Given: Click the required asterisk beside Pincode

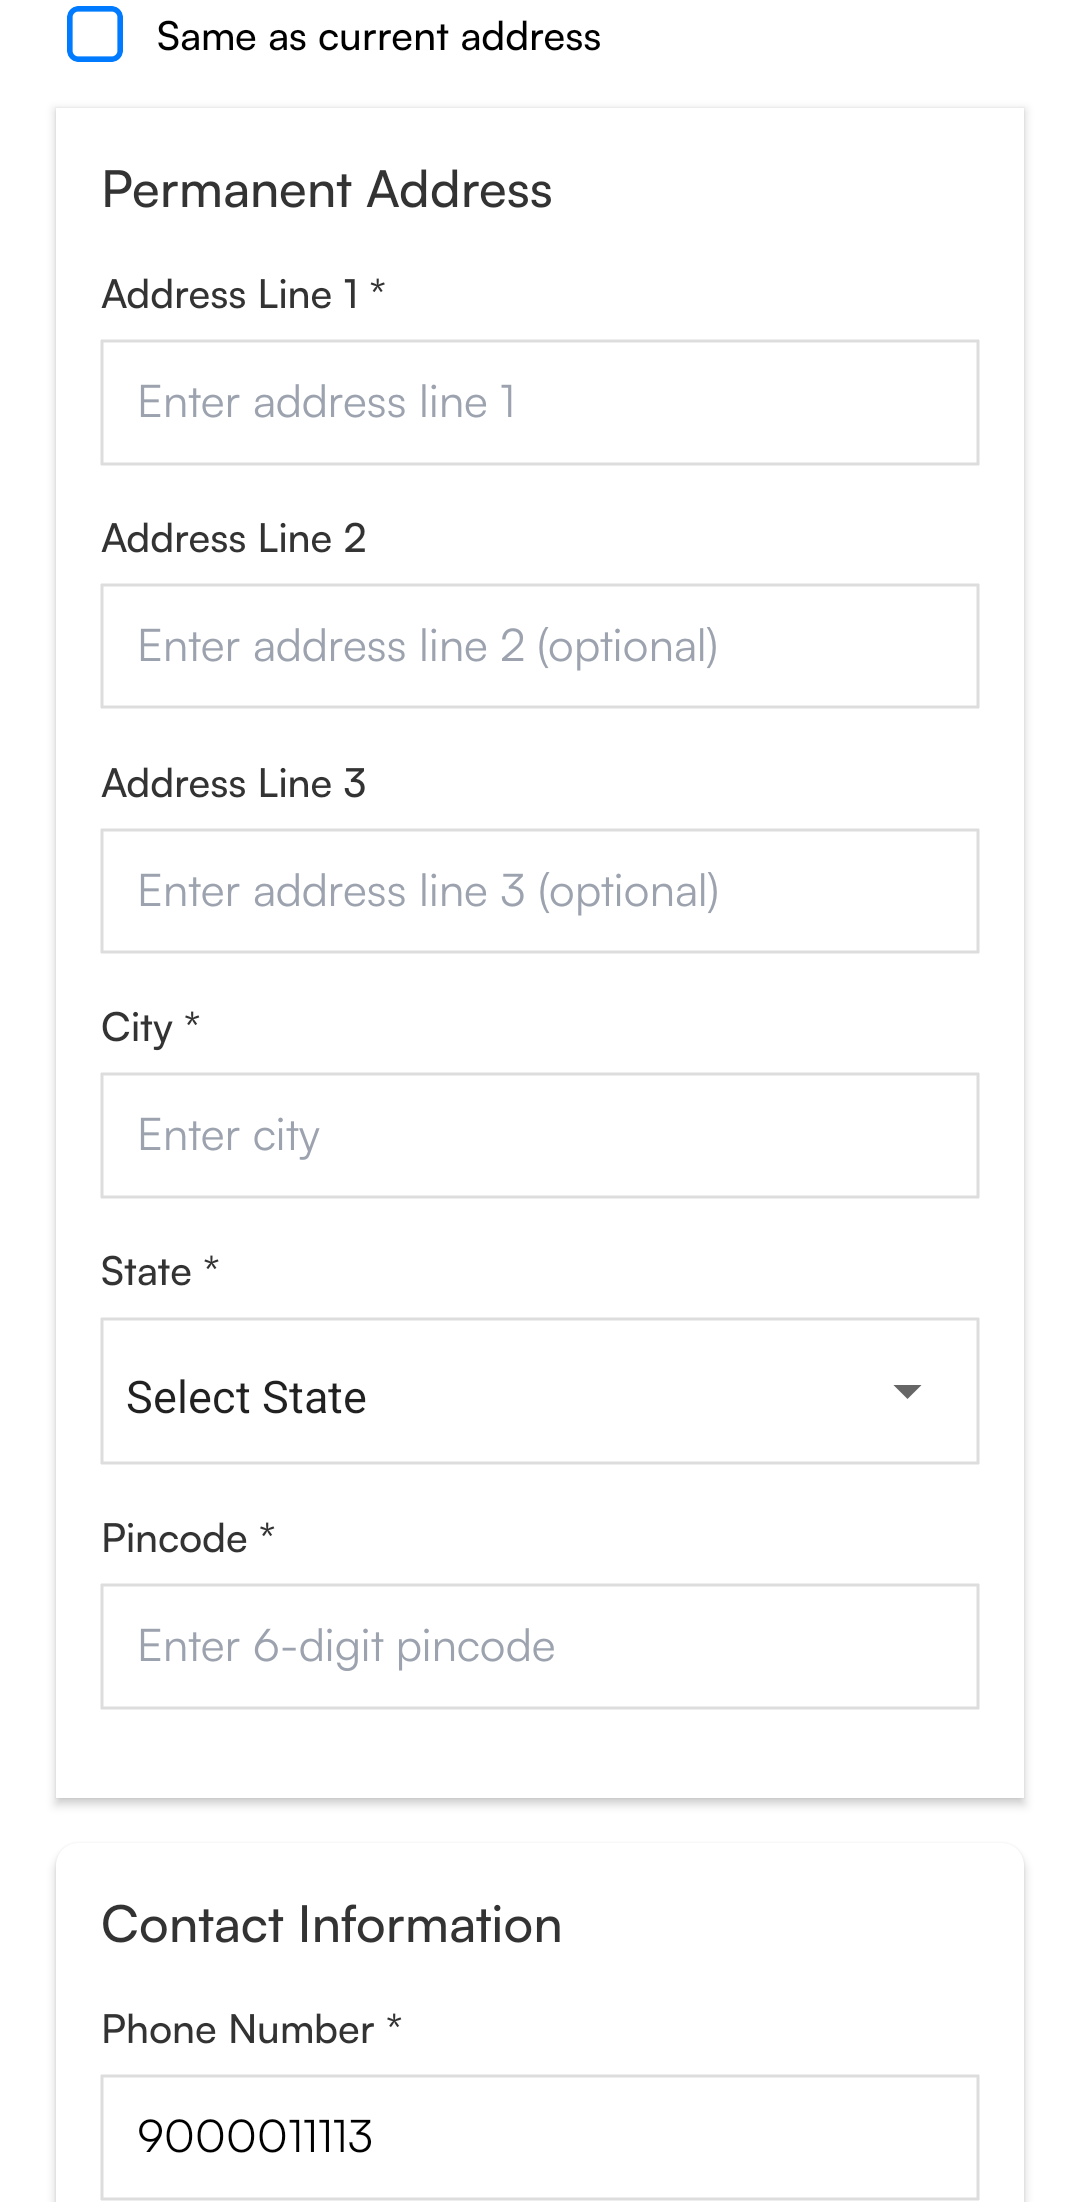Looking at the screenshot, I should [x=267, y=1532].
